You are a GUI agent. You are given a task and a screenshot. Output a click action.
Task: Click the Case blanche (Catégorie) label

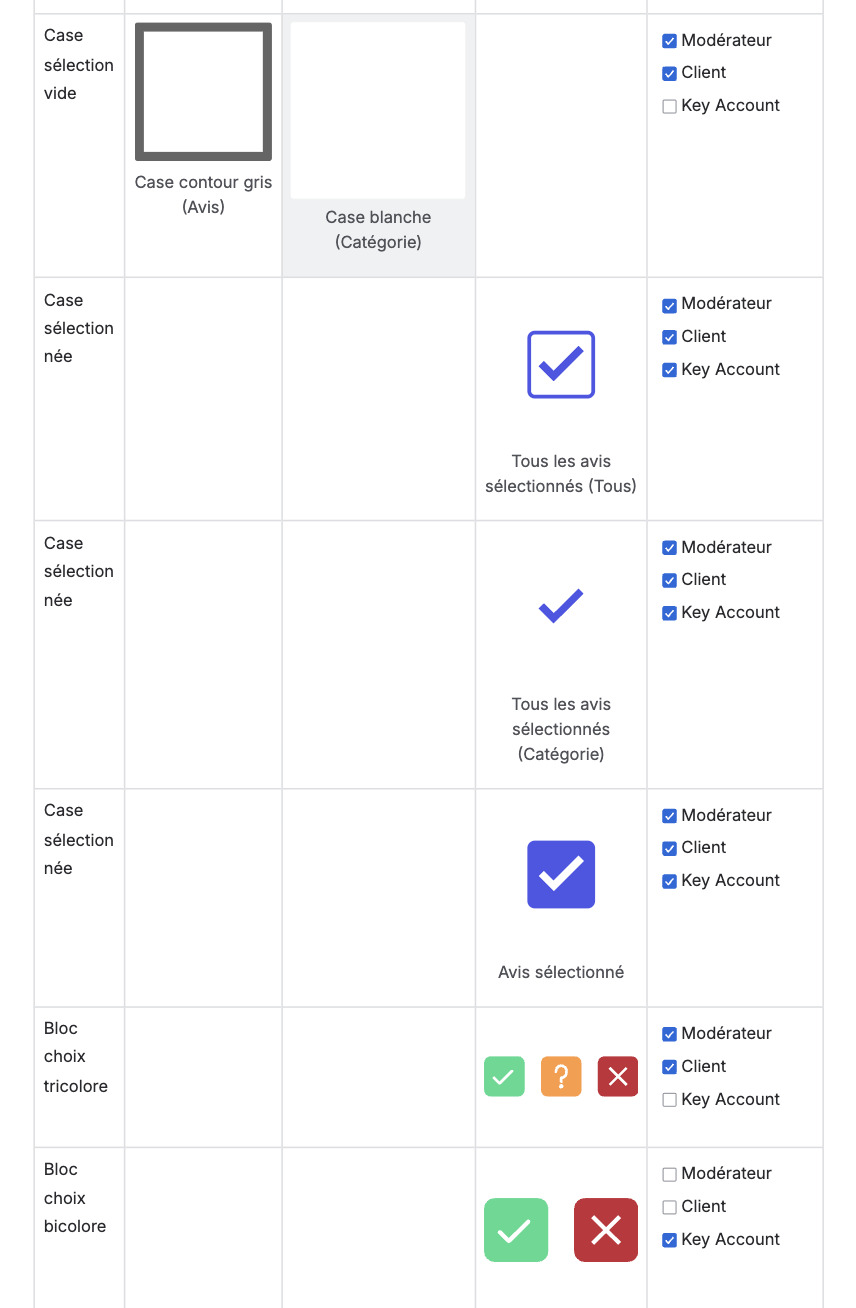coord(378,229)
